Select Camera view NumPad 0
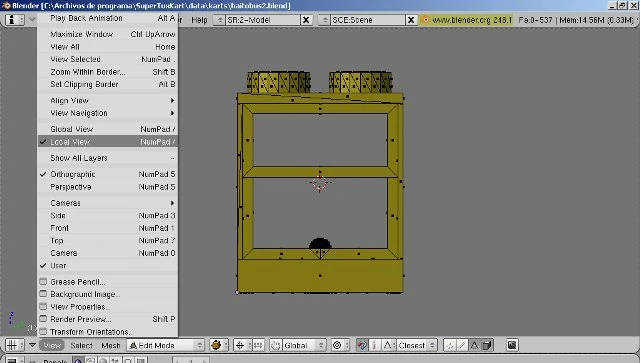The width and height of the screenshot is (640, 363). point(108,253)
